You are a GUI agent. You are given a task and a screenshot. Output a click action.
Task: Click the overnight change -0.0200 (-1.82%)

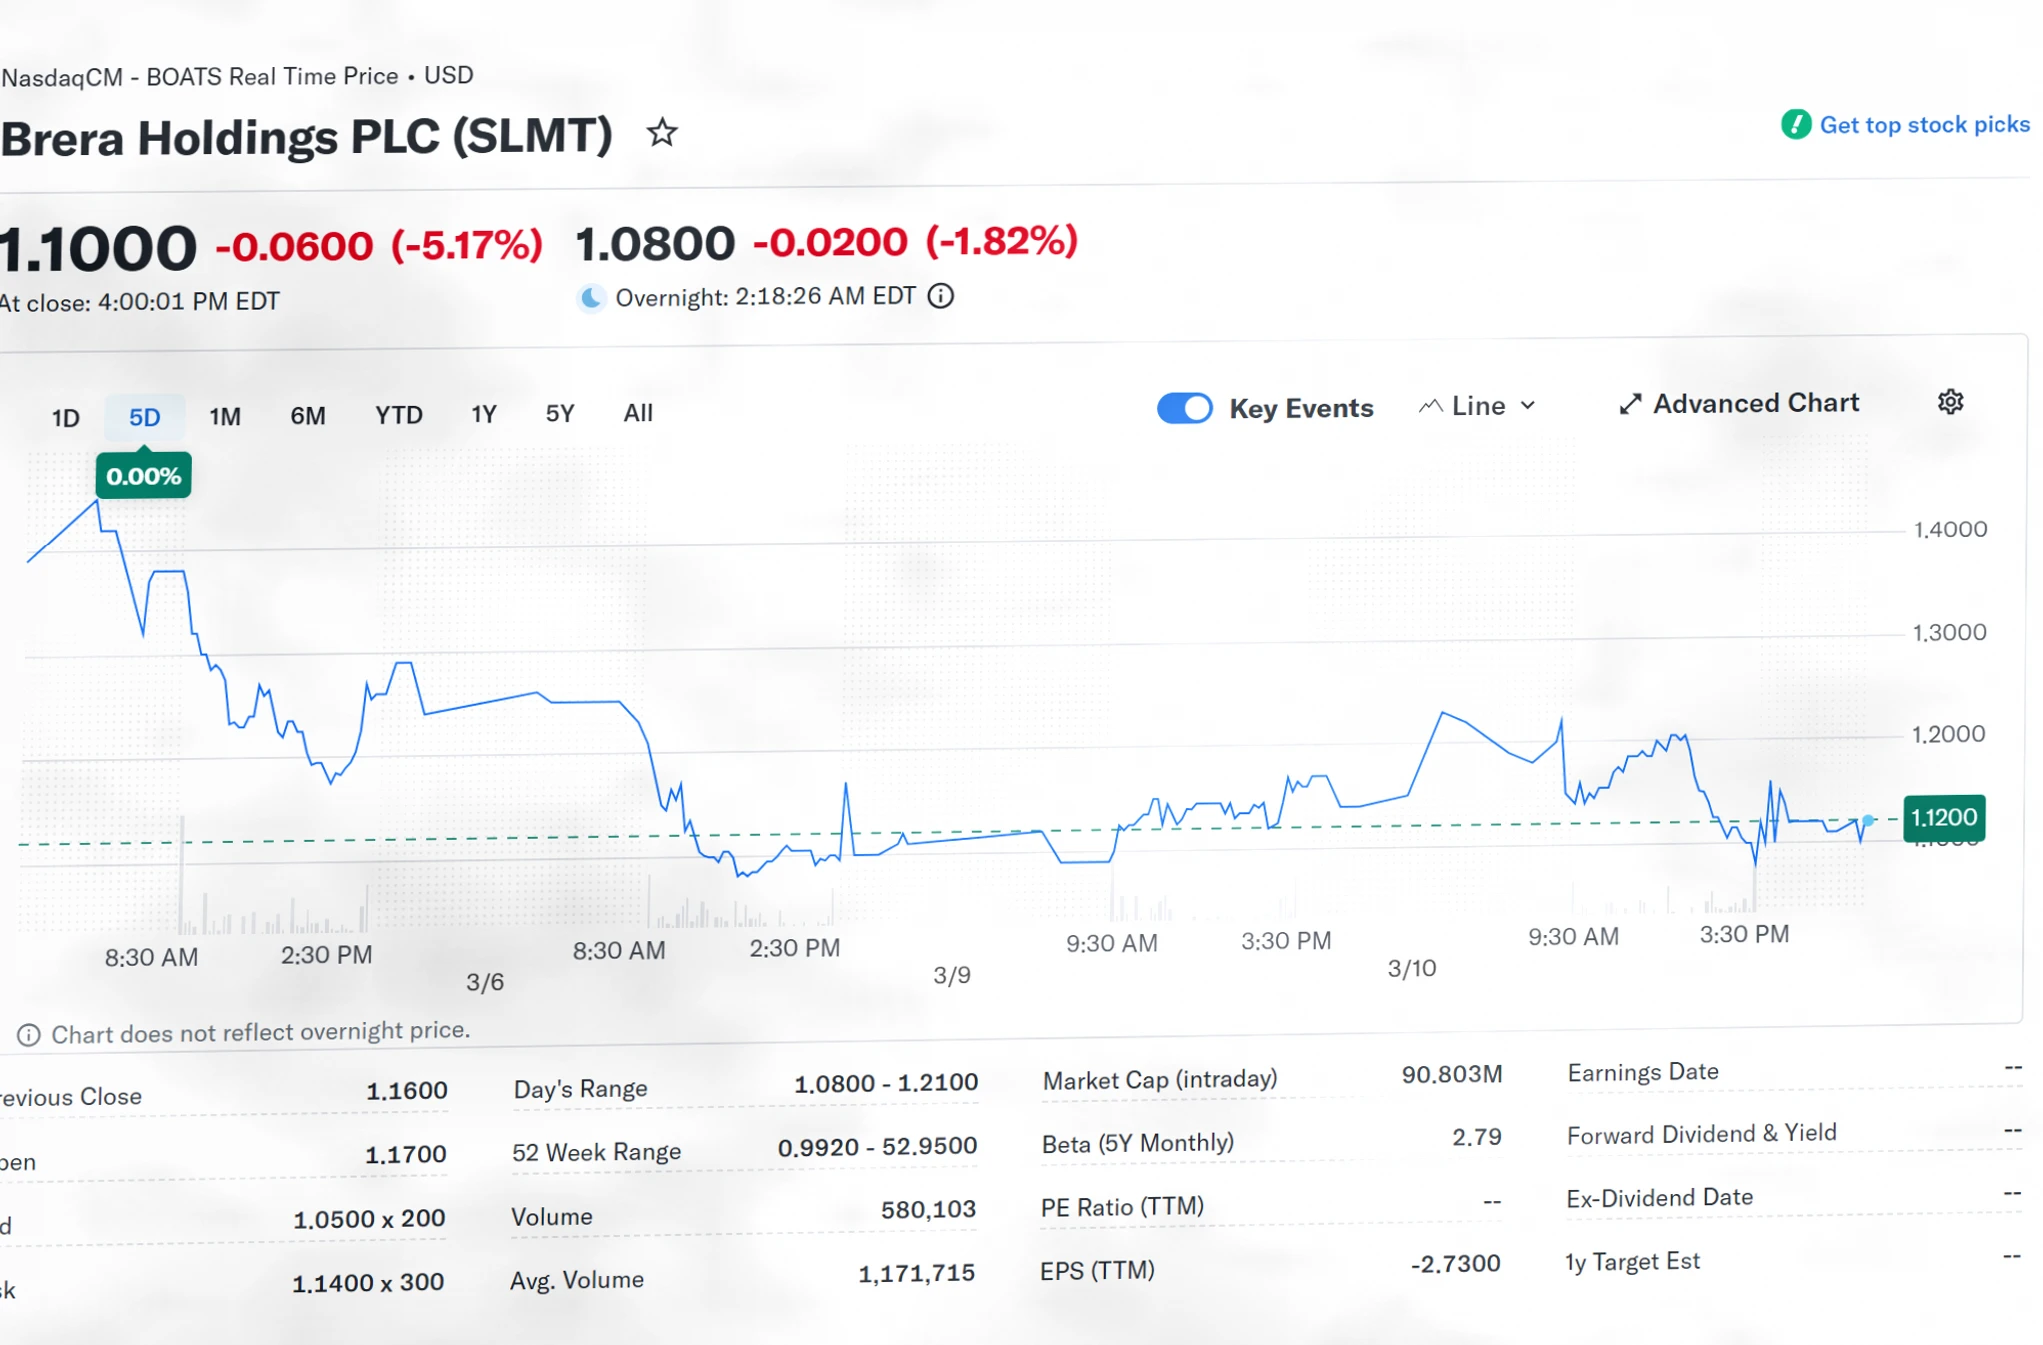tap(916, 241)
